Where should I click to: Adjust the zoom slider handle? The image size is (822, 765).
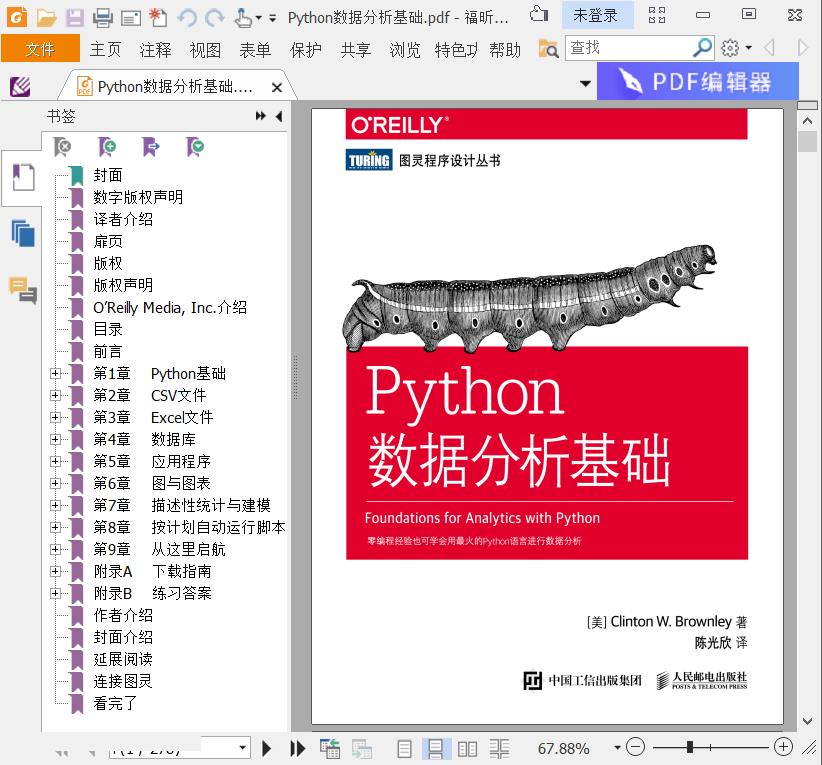(690, 747)
